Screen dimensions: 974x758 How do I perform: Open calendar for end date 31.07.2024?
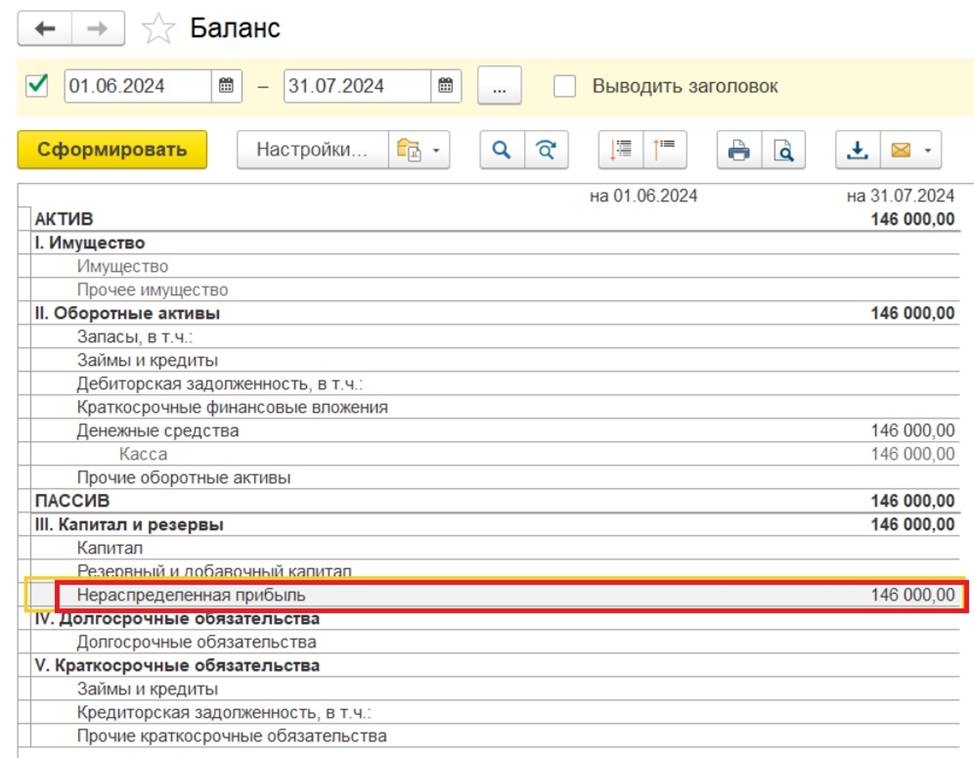click(446, 86)
